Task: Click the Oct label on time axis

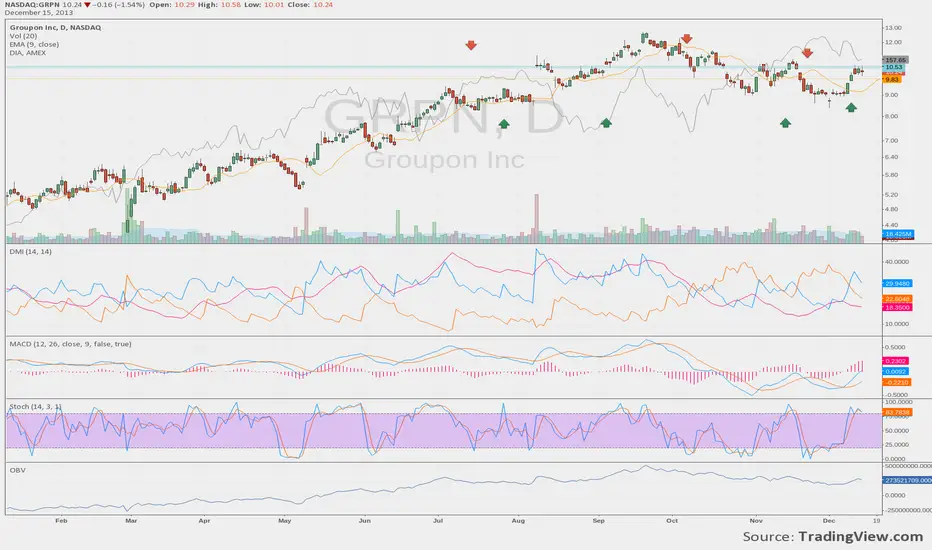Action: click(672, 521)
